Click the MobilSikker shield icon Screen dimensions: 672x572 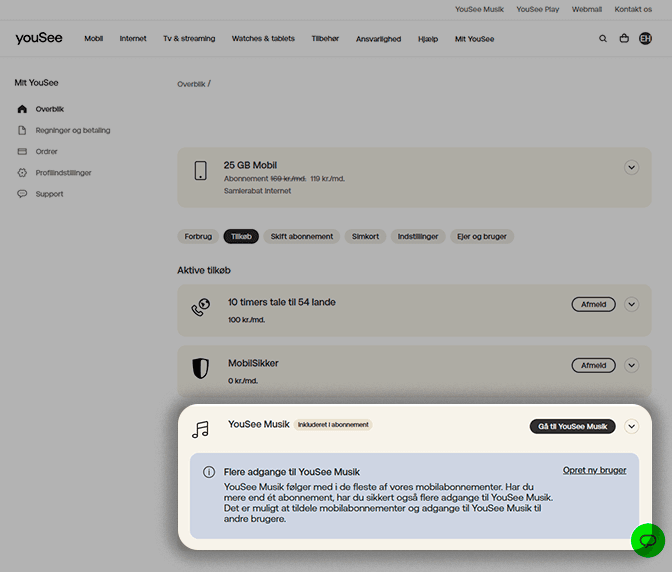pos(201,369)
